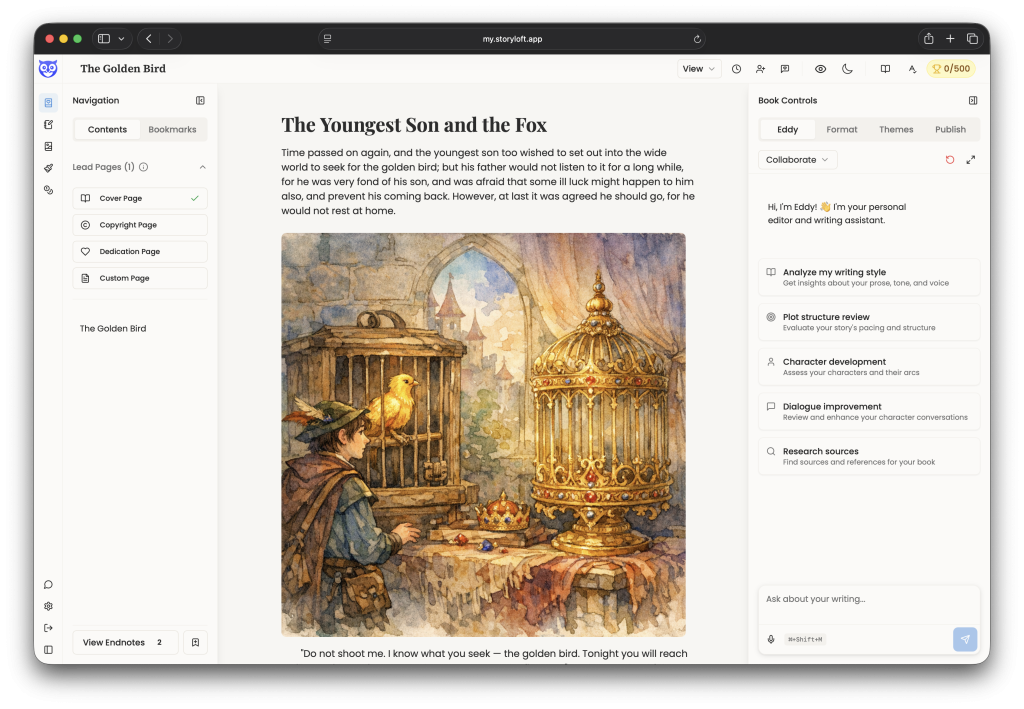
Task: Expand the Eddy chat panel
Action: [x=971, y=160]
